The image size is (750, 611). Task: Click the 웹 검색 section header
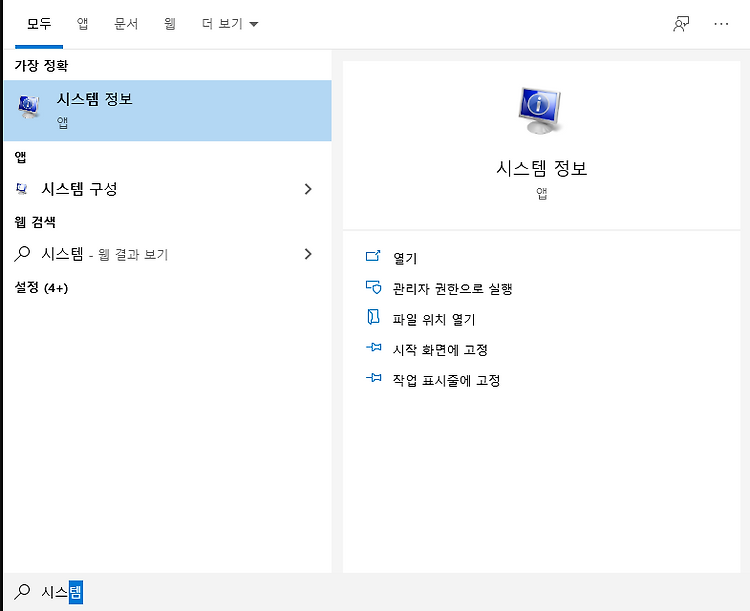coord(35,222)
